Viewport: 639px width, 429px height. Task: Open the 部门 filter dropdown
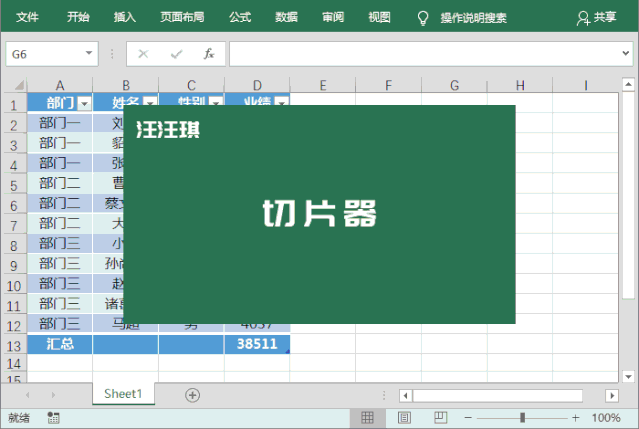84,103
